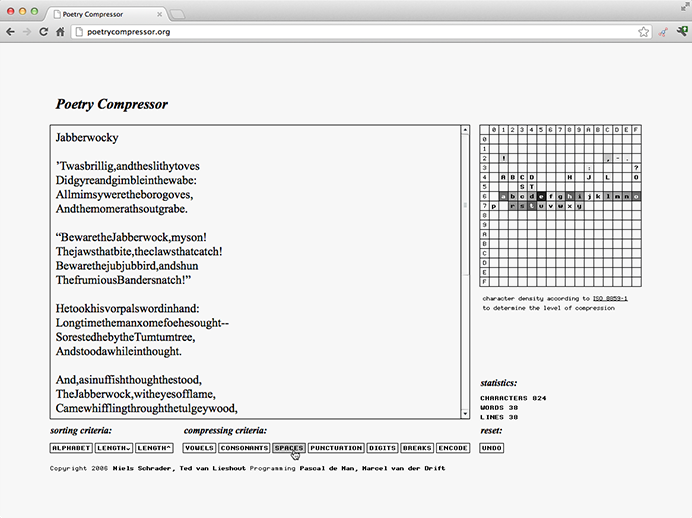This screenshot has height=518, width=692.
Task: Close the Poetry Compressor tab
Action: [x=159, y=14]
